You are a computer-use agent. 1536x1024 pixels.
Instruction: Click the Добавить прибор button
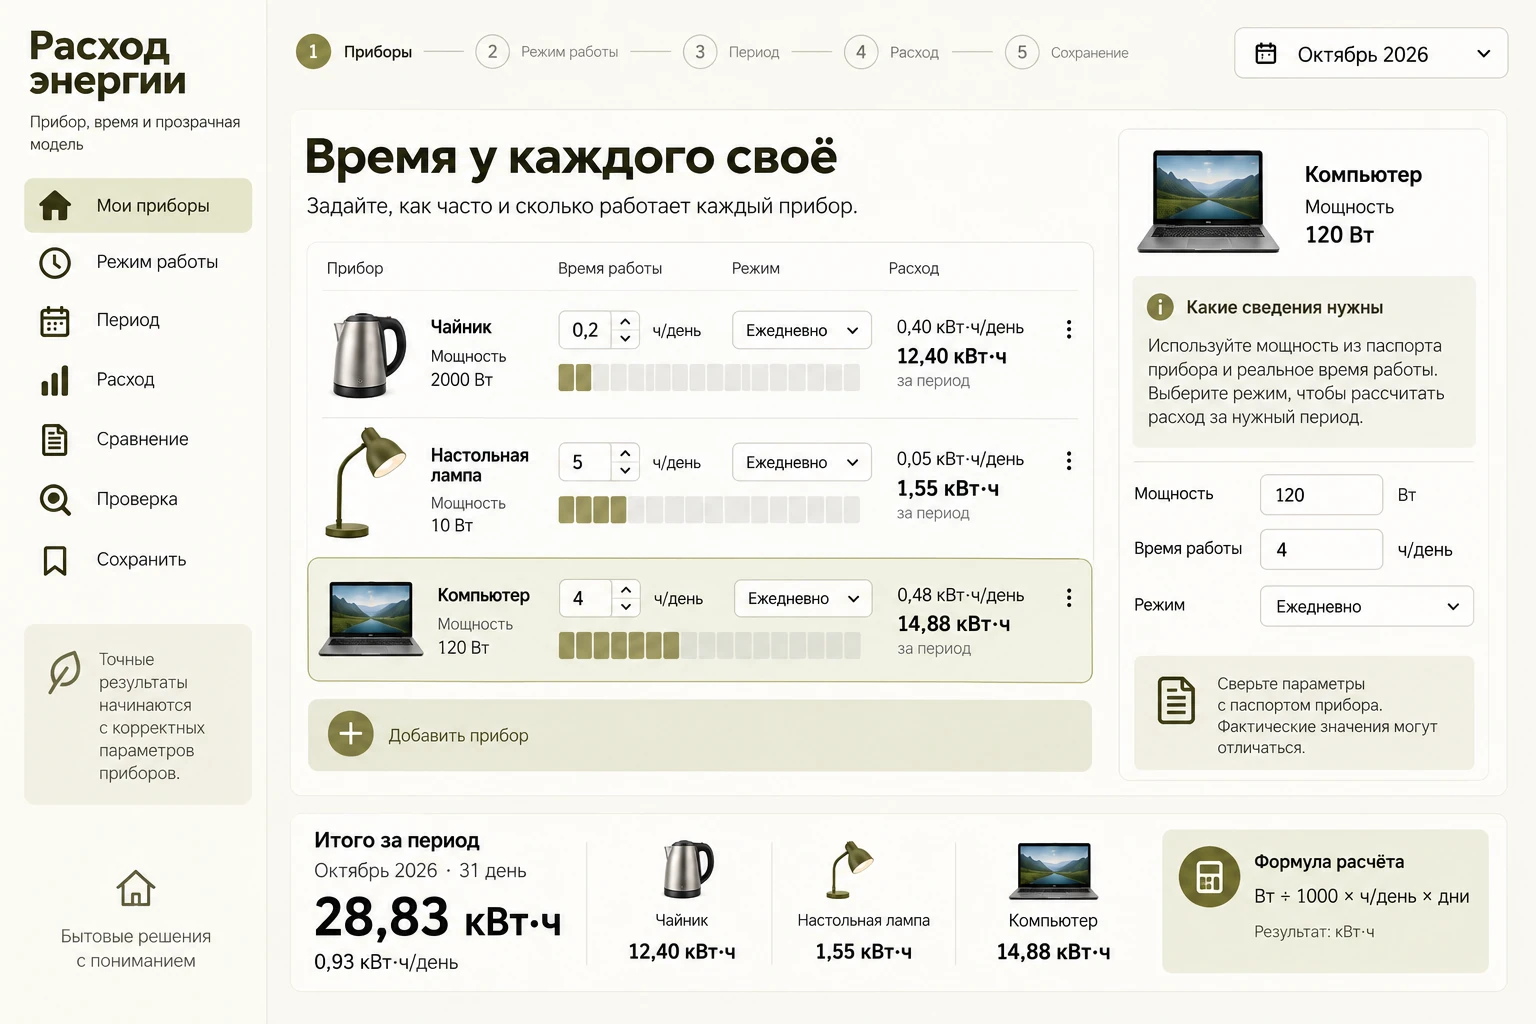coord(700,735)
